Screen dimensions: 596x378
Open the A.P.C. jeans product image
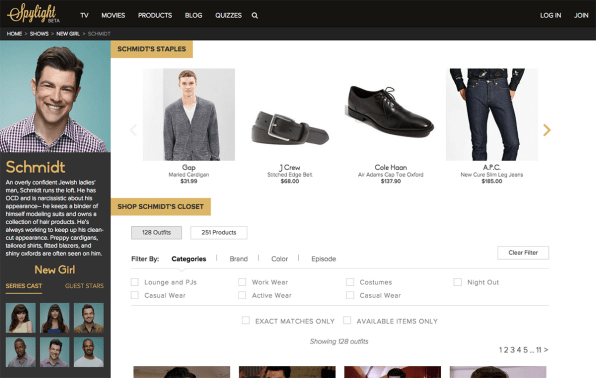(x=492, y=114)
